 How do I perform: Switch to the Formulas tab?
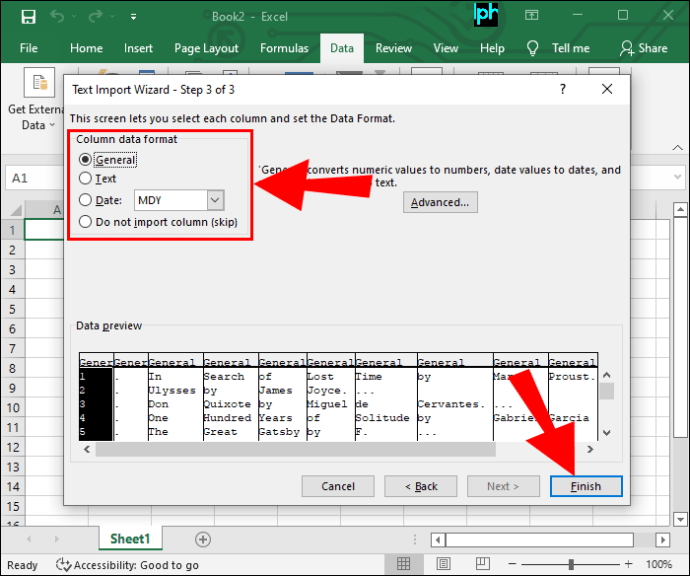point(284,48)
